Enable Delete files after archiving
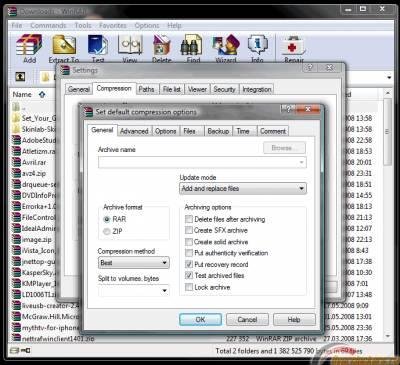The height and width of the screenshot is (365, 400). [x=189, y=219]
